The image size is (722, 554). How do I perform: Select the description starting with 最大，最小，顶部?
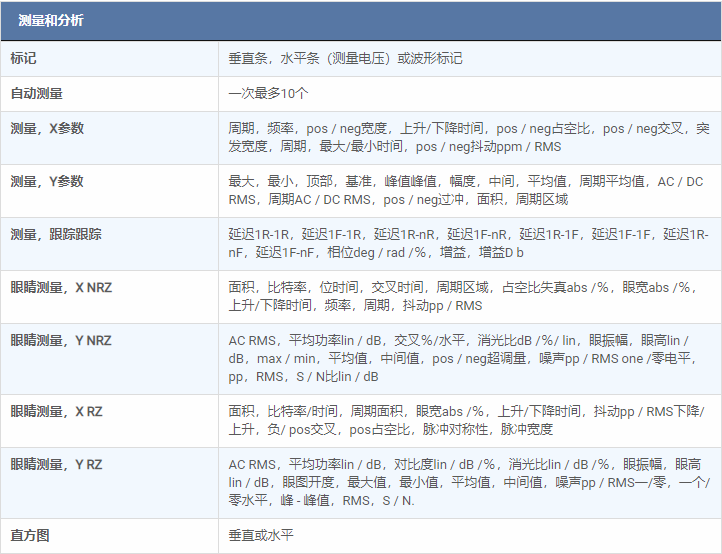click(465, 190)
